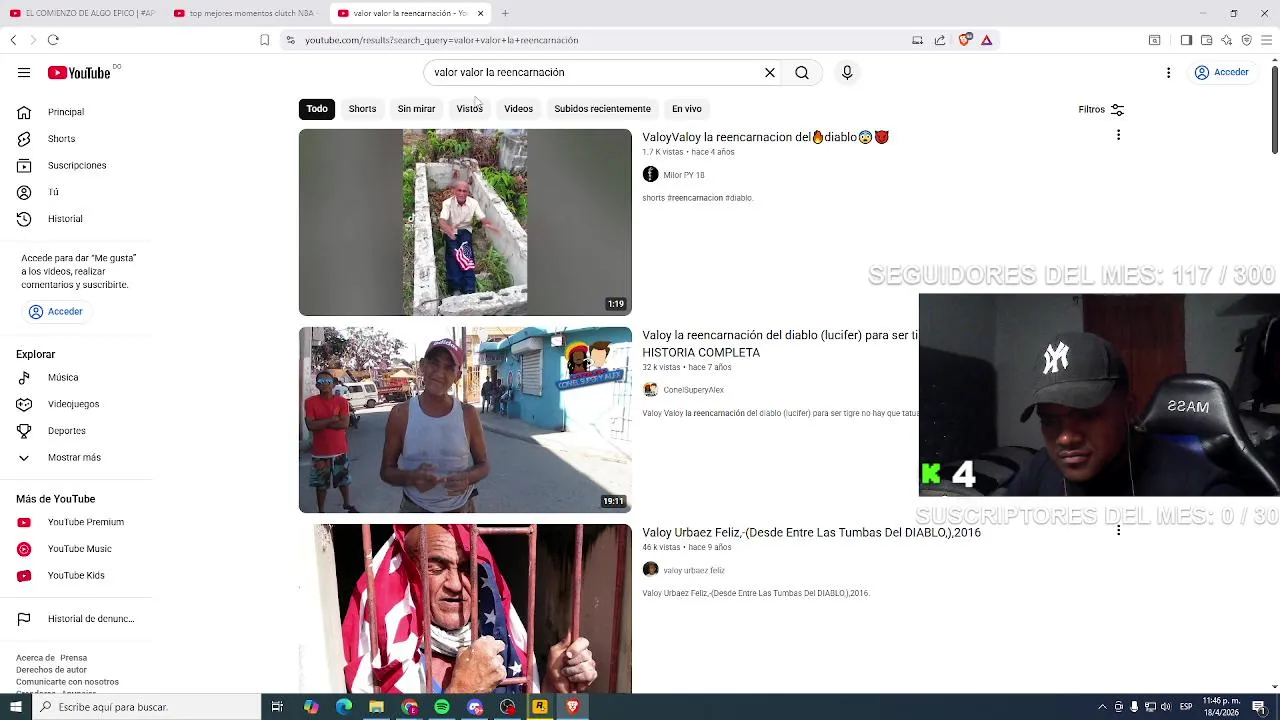Go back in browser history
The width and height of the screenshot is (1280, 720).
pos(13,40)
